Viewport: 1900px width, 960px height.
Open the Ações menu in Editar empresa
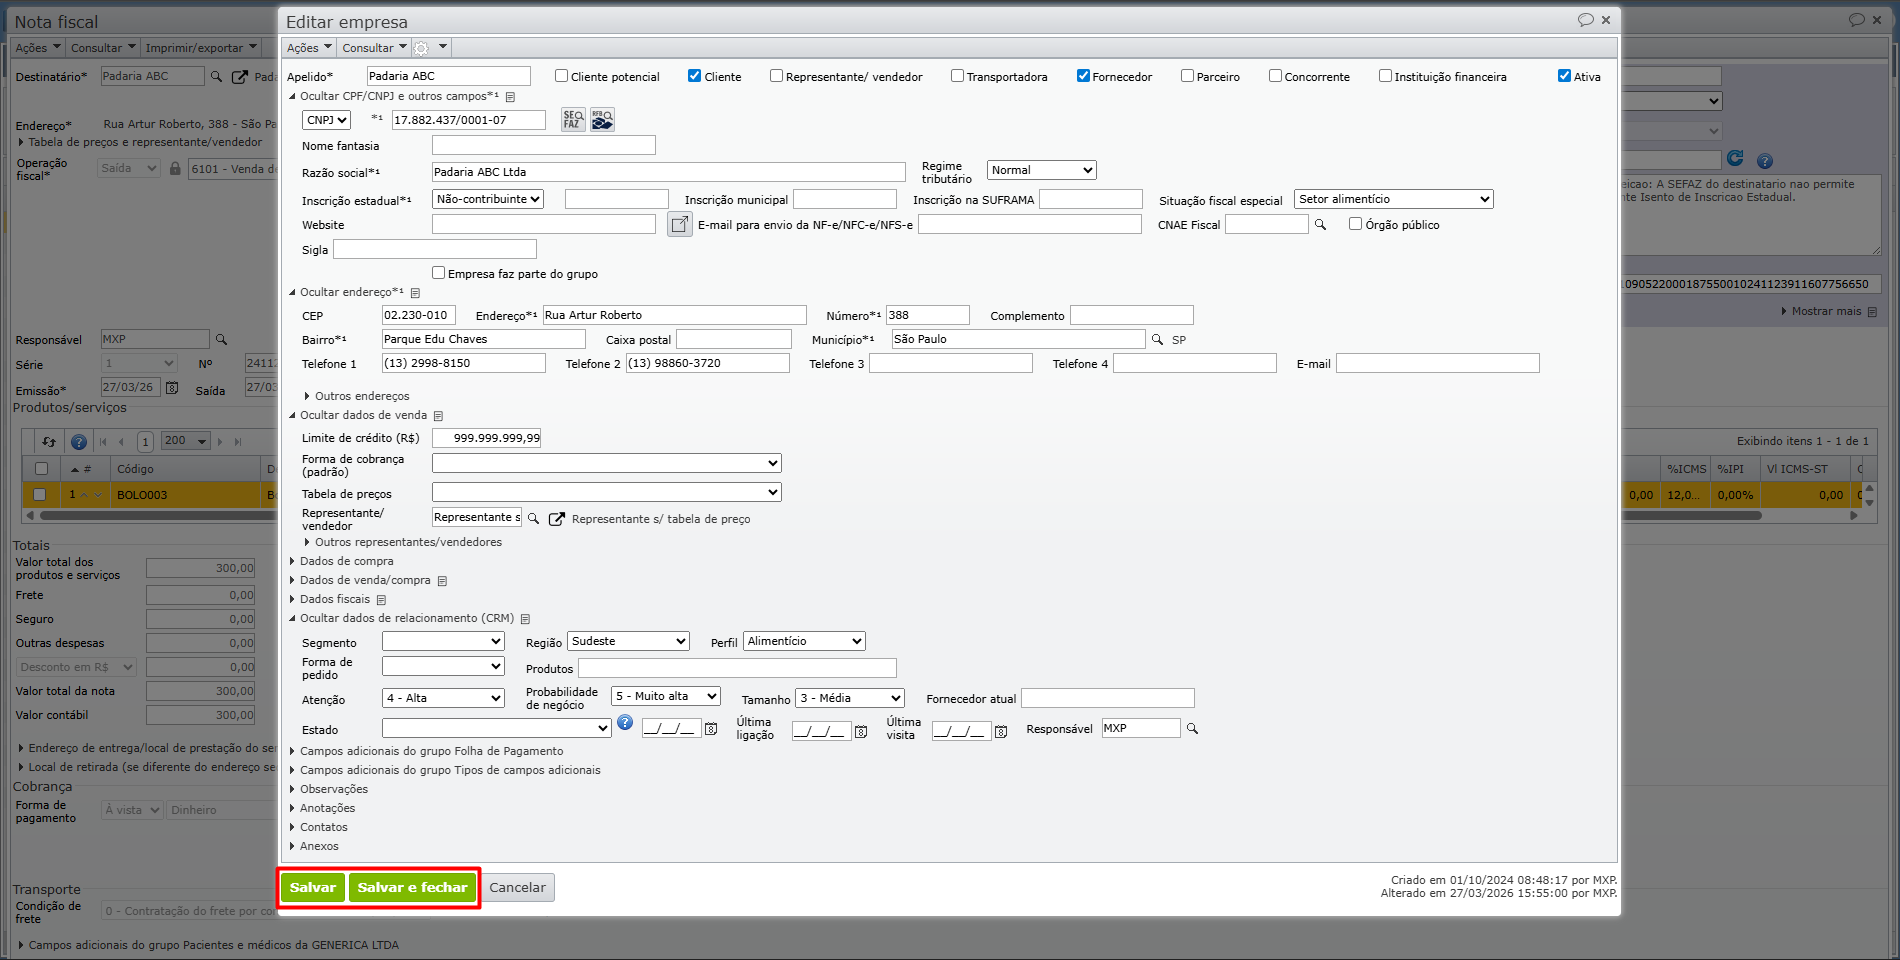308,48
